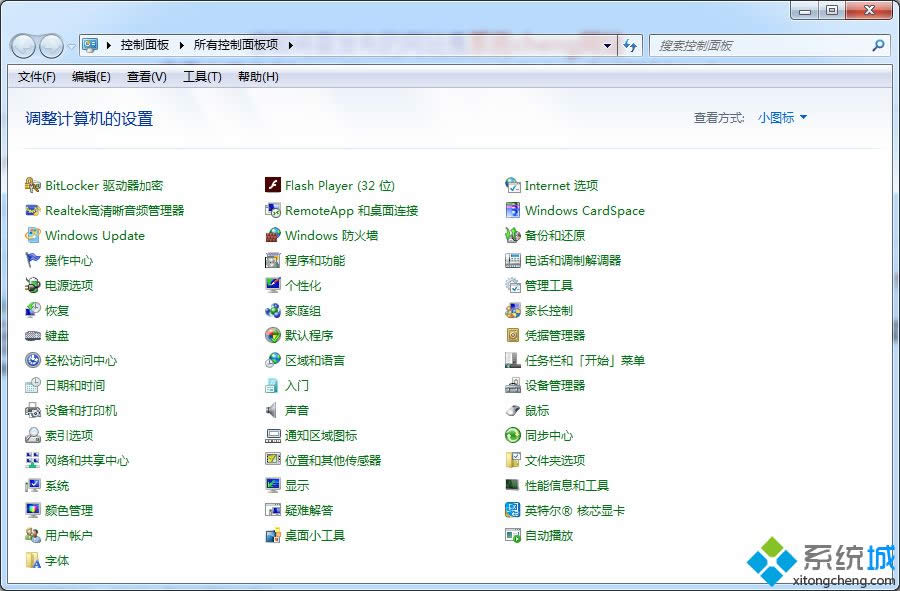900x591 pixels.
Task: Open the 家长控制 link
Action: [549, 310]
